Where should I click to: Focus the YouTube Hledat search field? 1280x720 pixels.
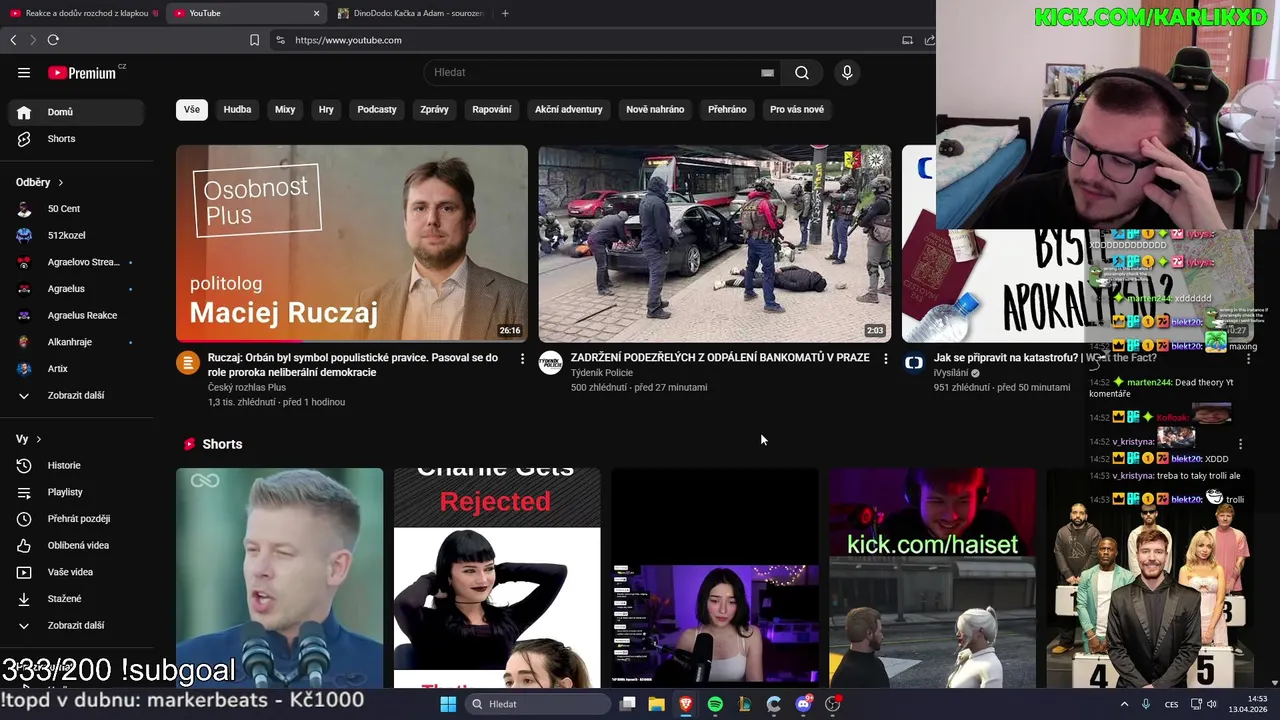[x=590, y=72]
